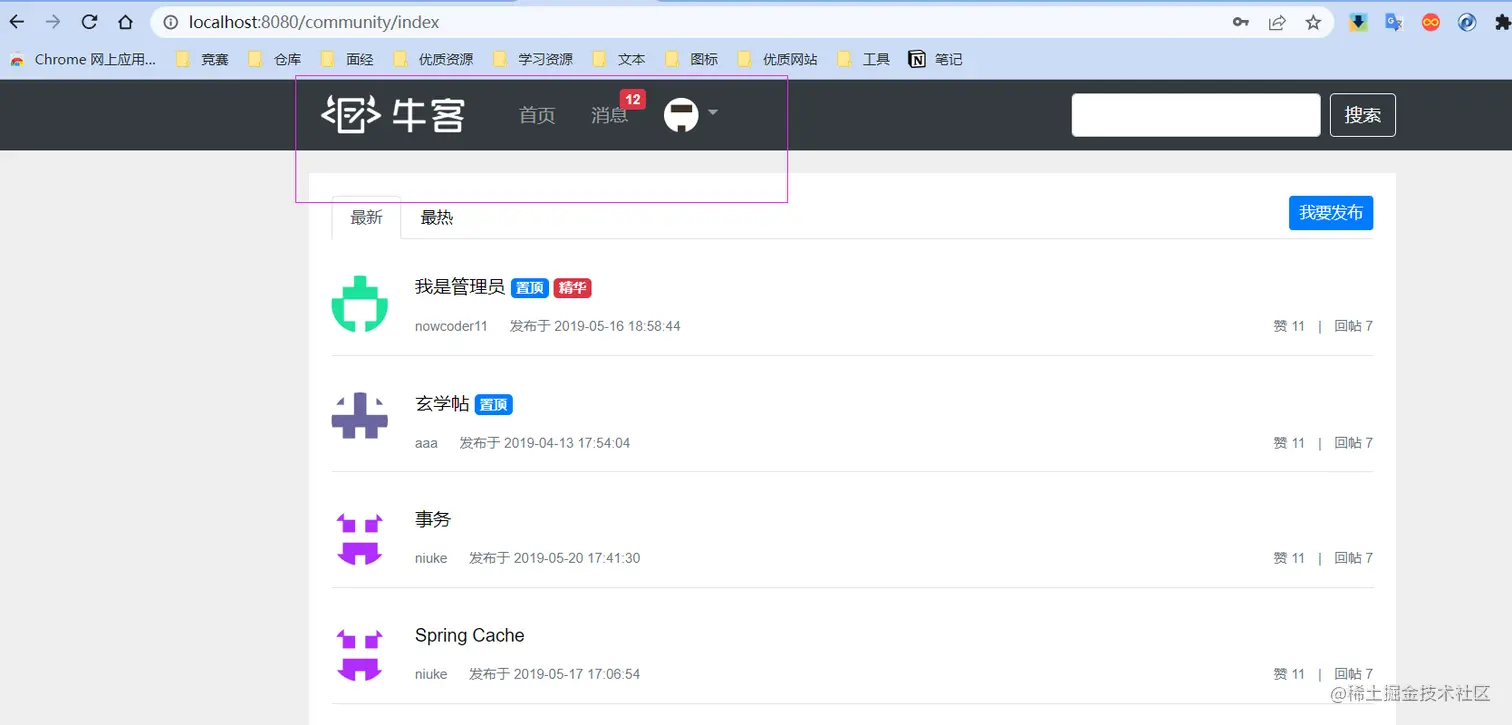This screenshot has height=725, width=1512.
Task: Click 赞 11 on the 我是管理员 post
Action: [1289, 326]
